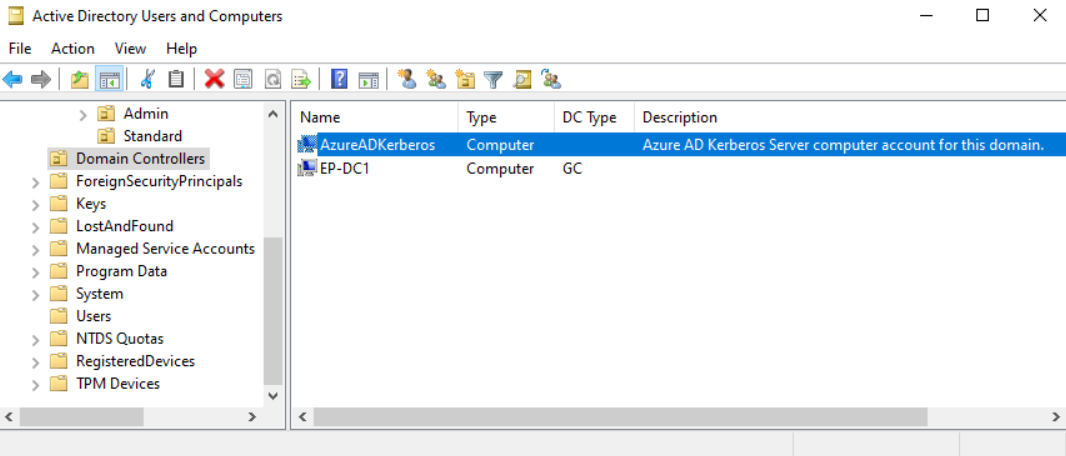
Task: Select Domain Controllers in tree
Action: pyautogui.click(x=140, y=158)
